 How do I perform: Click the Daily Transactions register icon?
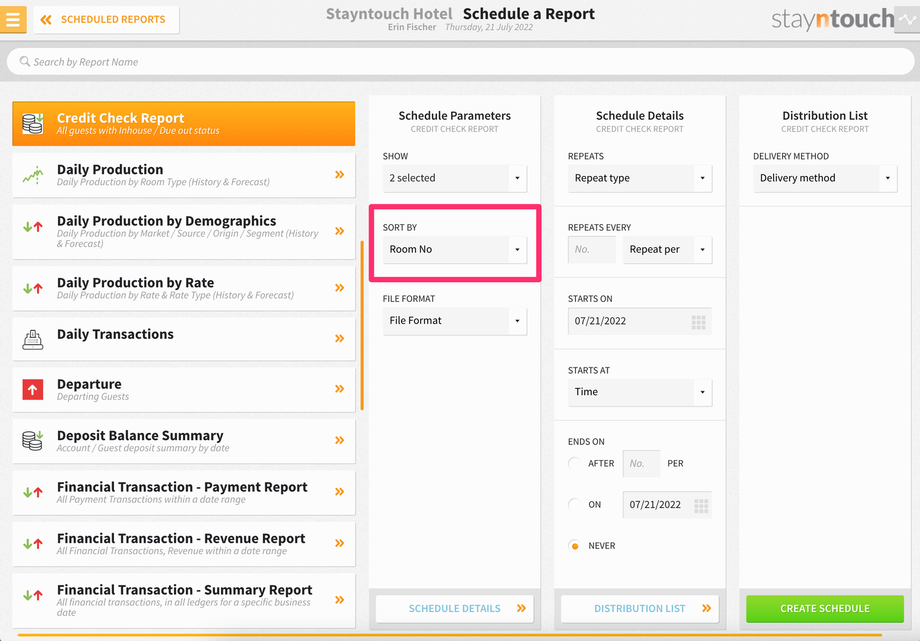33,339
